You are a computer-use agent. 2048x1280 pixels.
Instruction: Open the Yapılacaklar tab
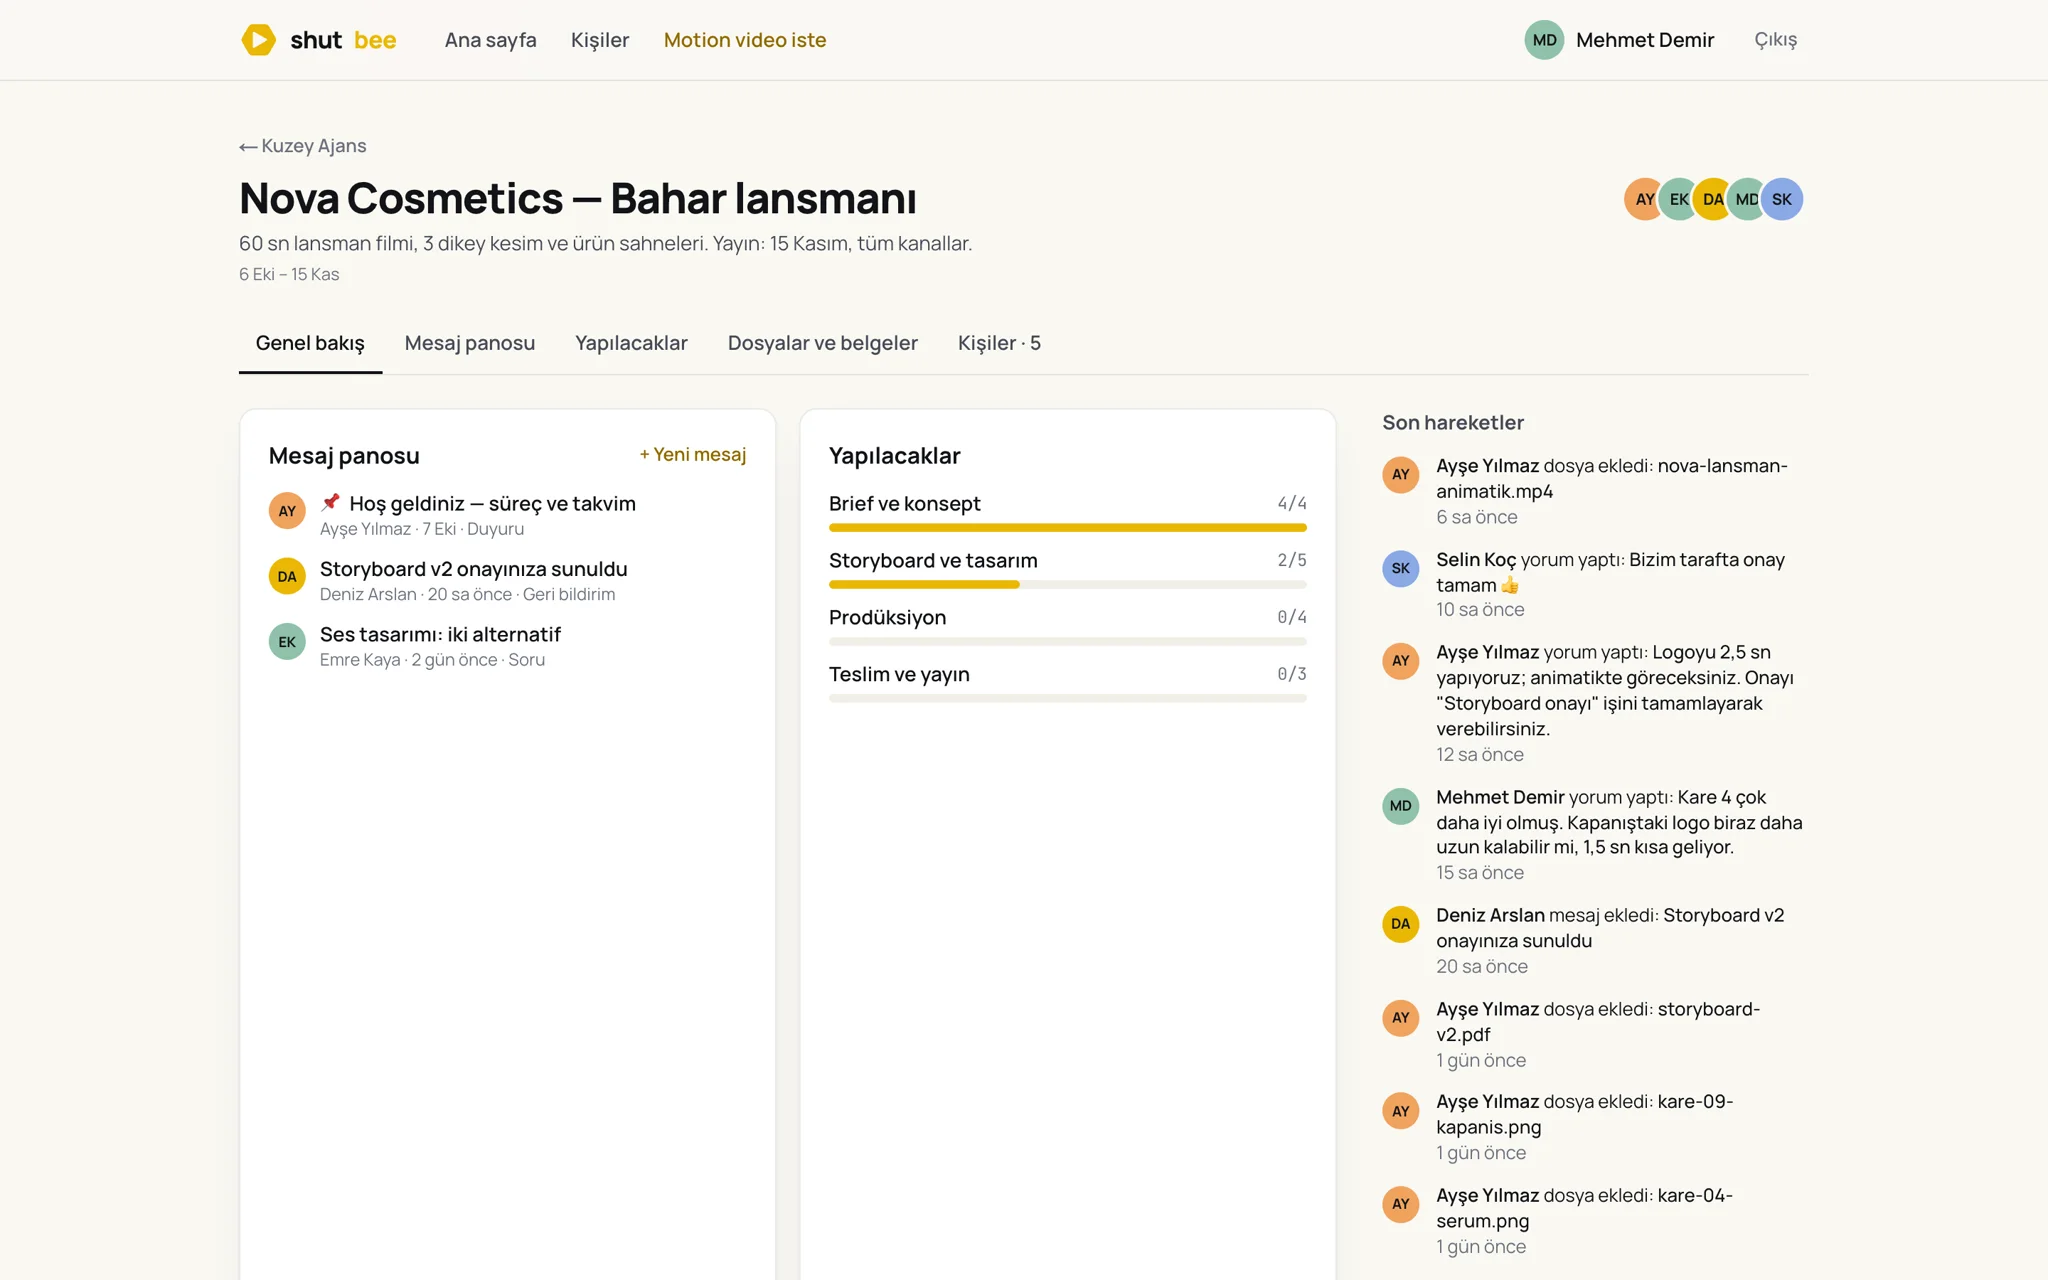click(x=631, y=343)
